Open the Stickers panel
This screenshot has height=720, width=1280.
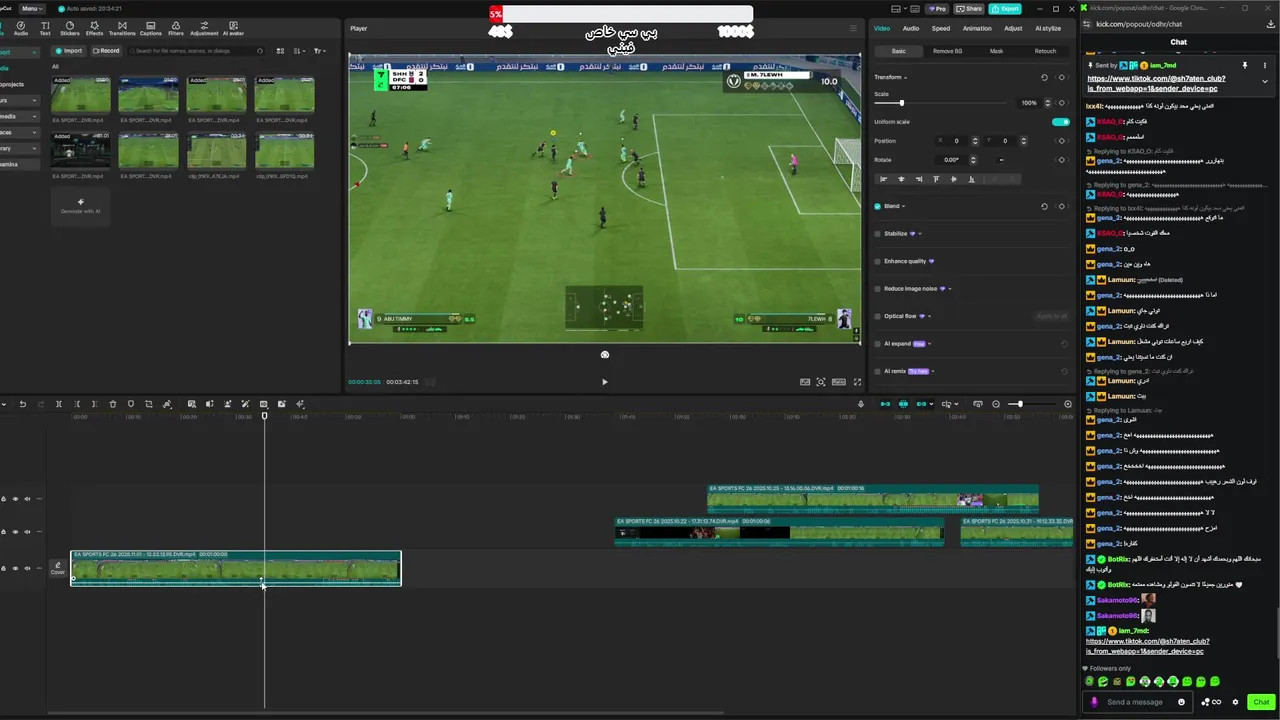[x=70, y=28]
